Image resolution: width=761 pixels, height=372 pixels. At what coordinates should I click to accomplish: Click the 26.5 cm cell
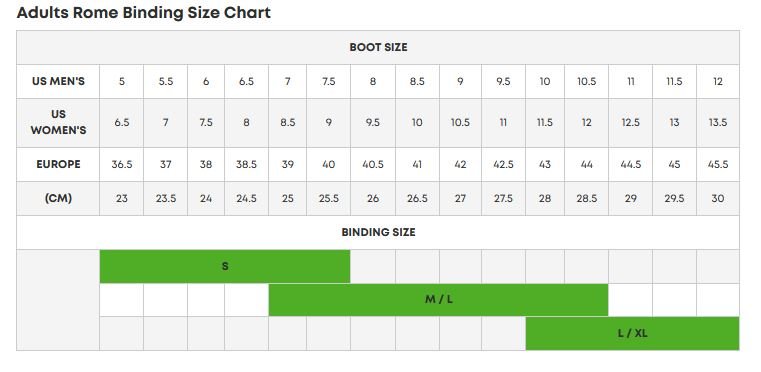[417, 198]
